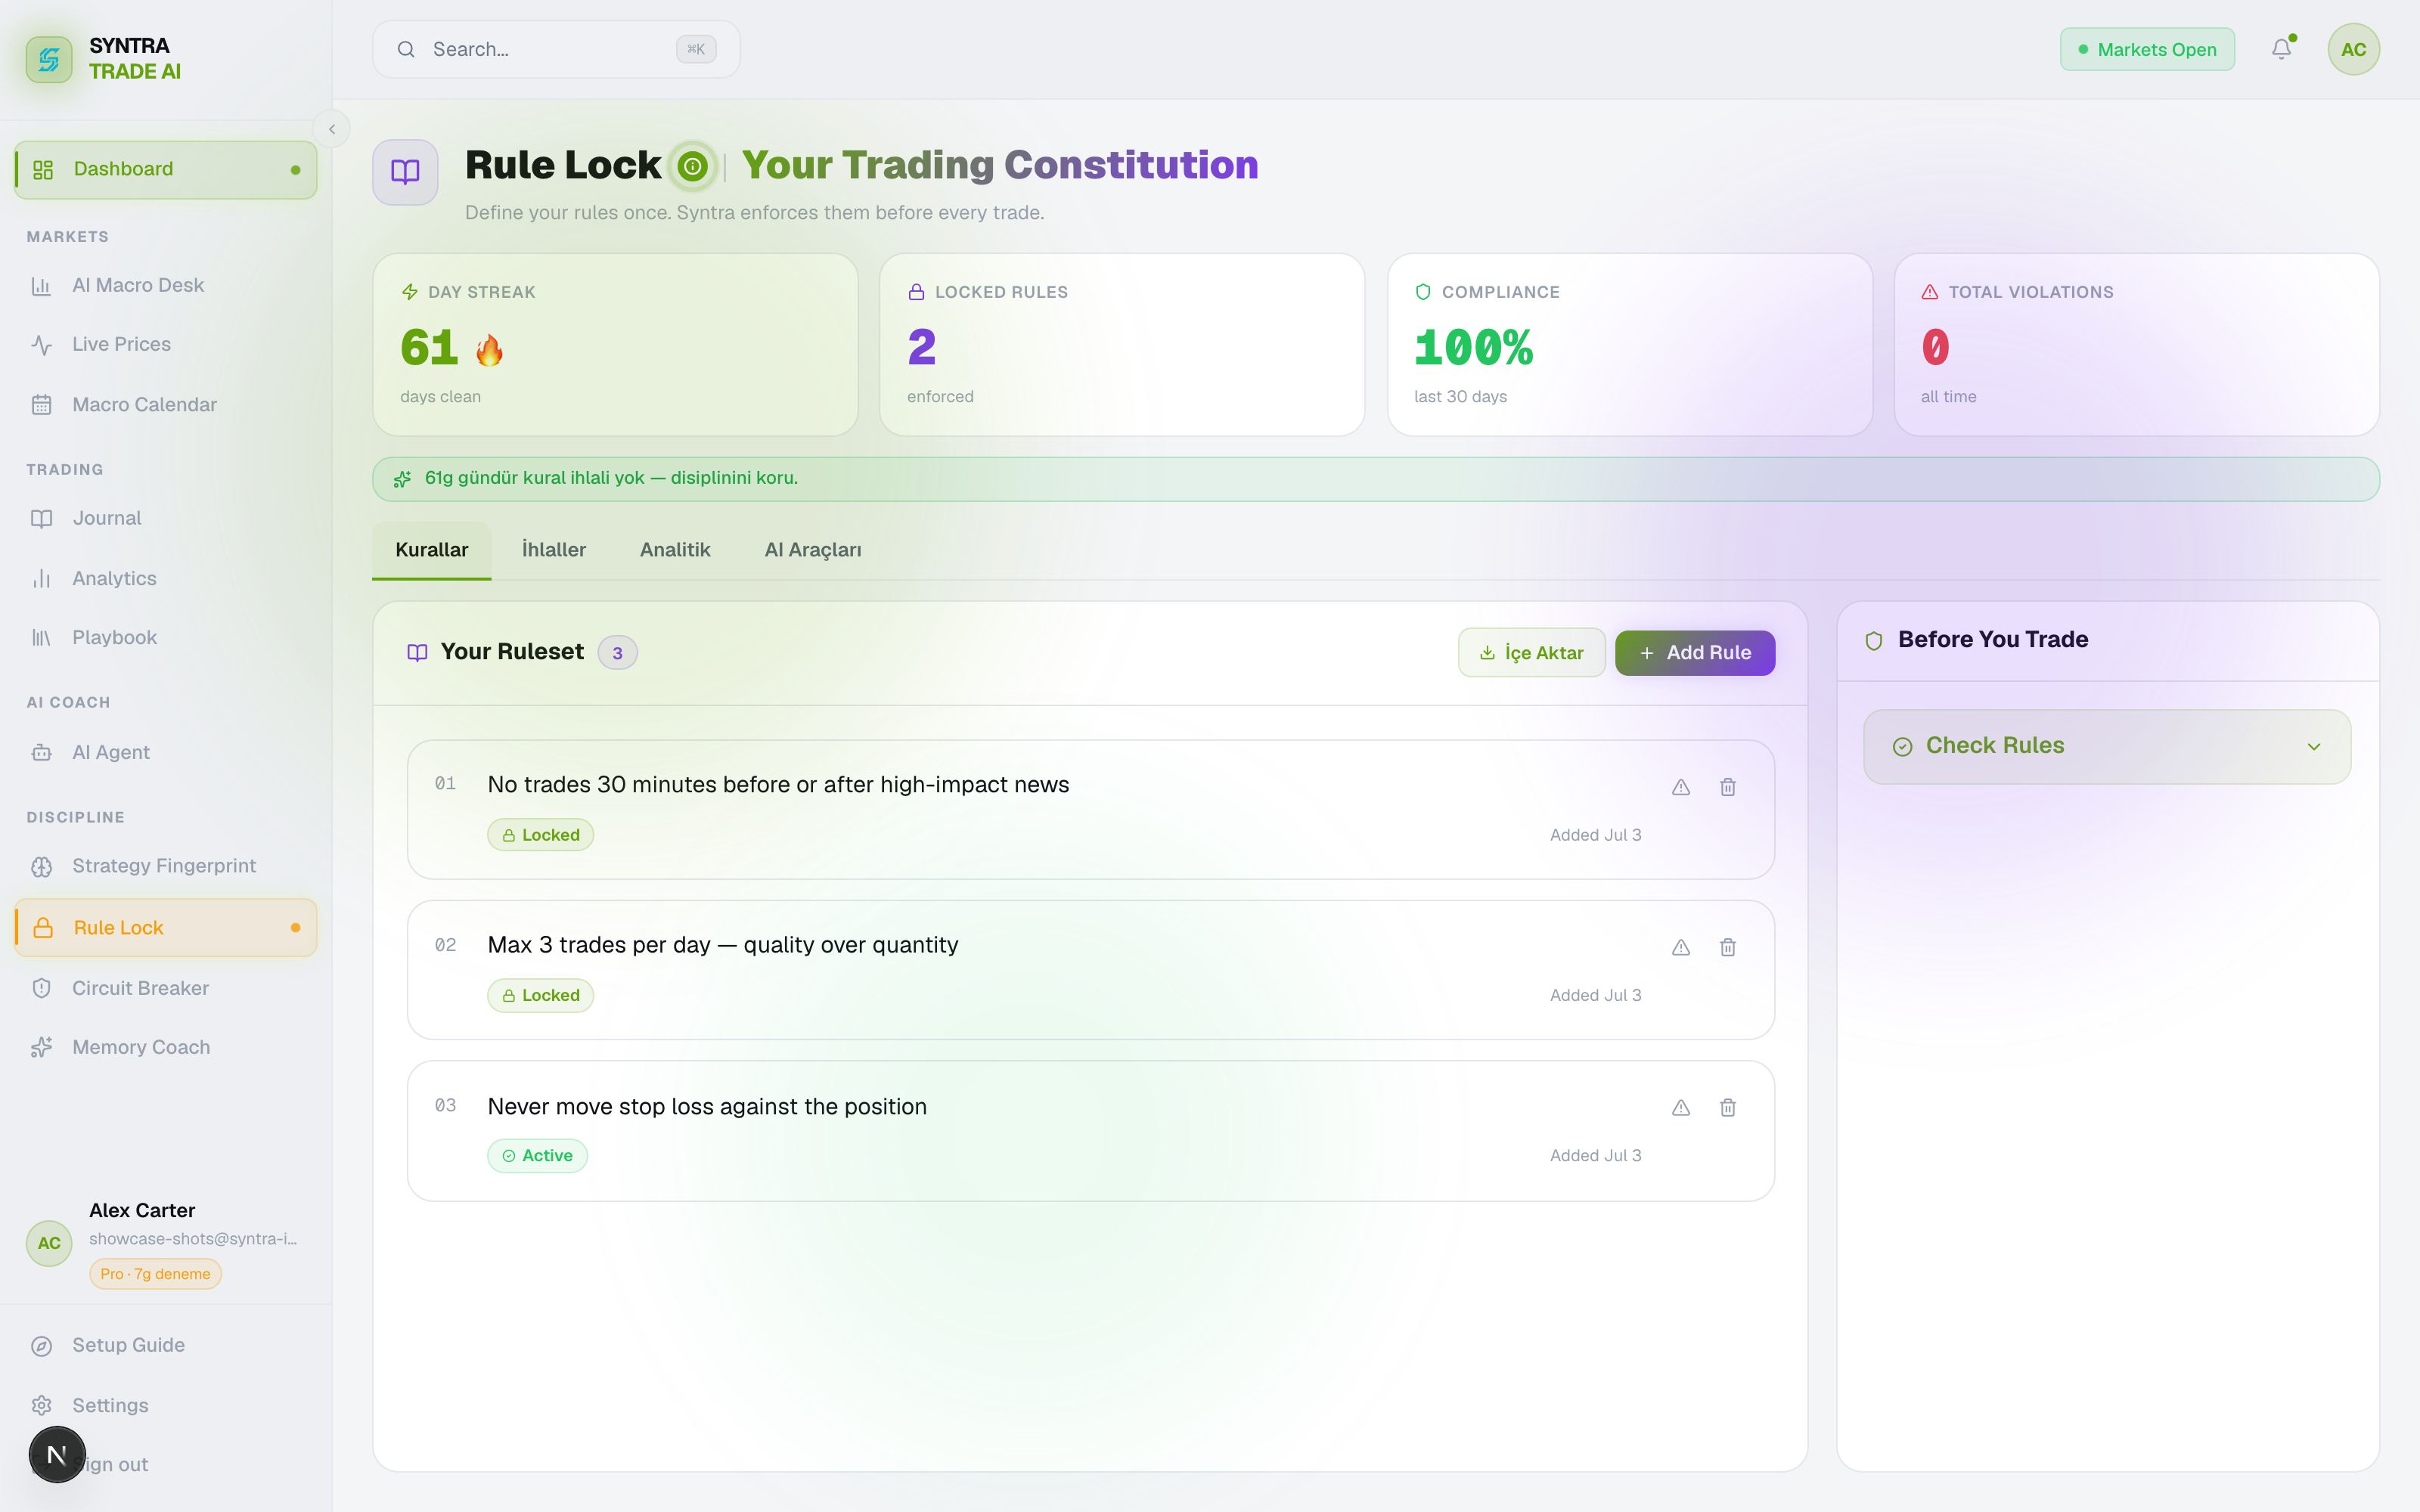This screenshot has width=2420, height=1512.
Task: Click the ⌘K shortcut badge
Action: [696, 49]
